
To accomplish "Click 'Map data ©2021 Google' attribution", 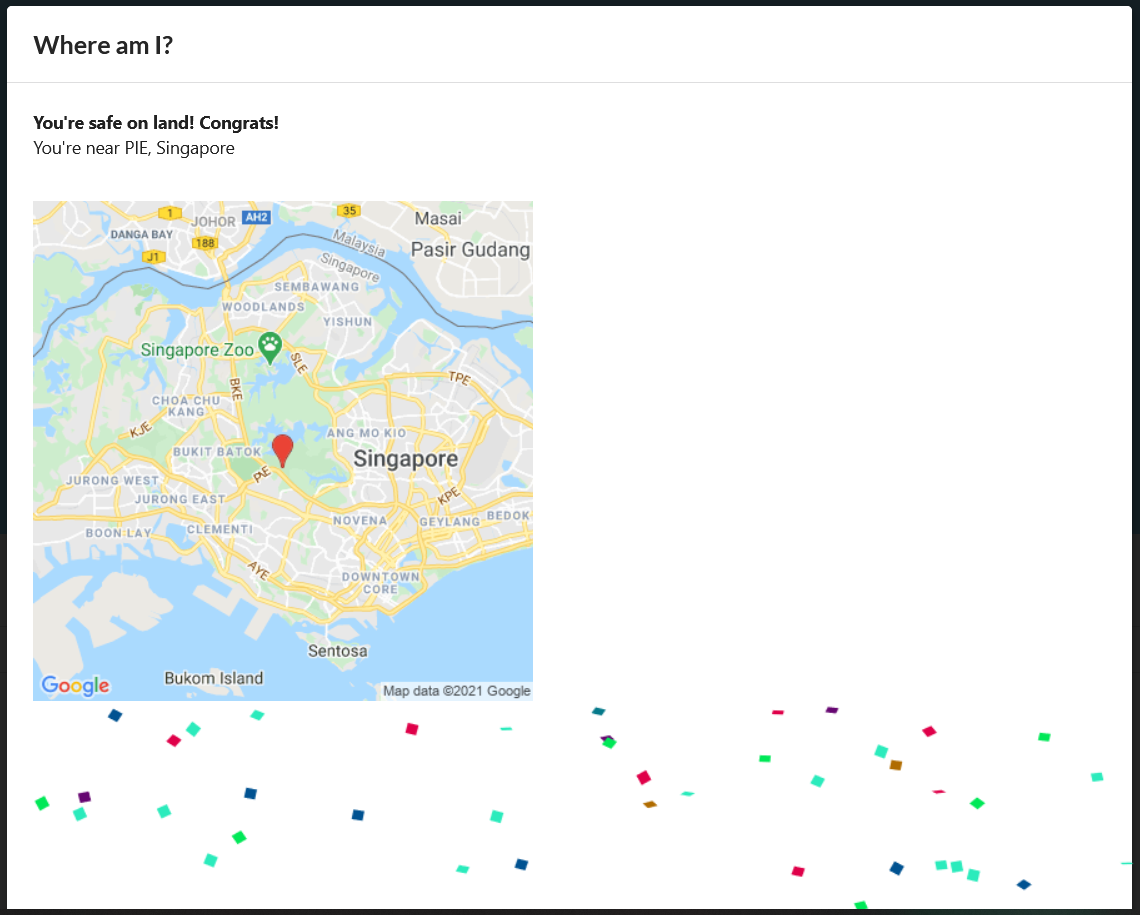I will 457,691.
